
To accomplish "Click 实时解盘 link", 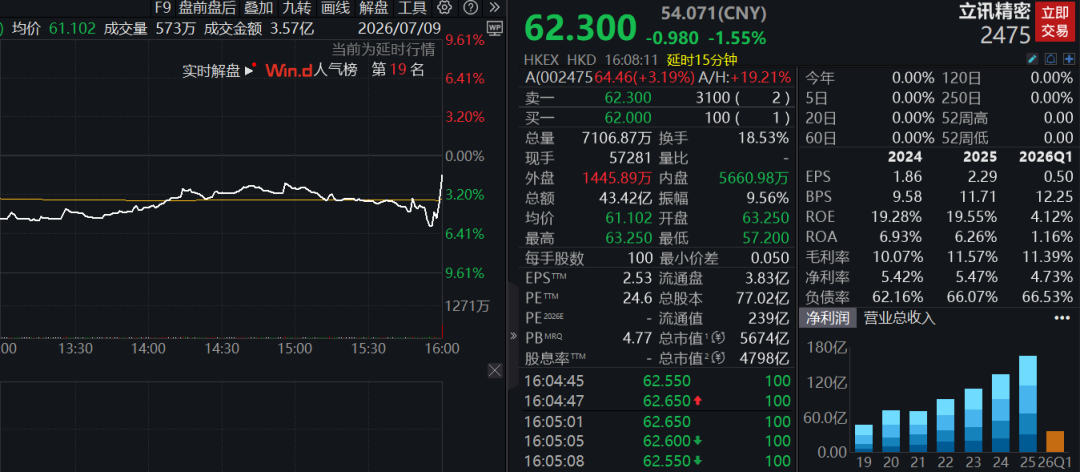I will pyautogui.click(x=211, y=70).
